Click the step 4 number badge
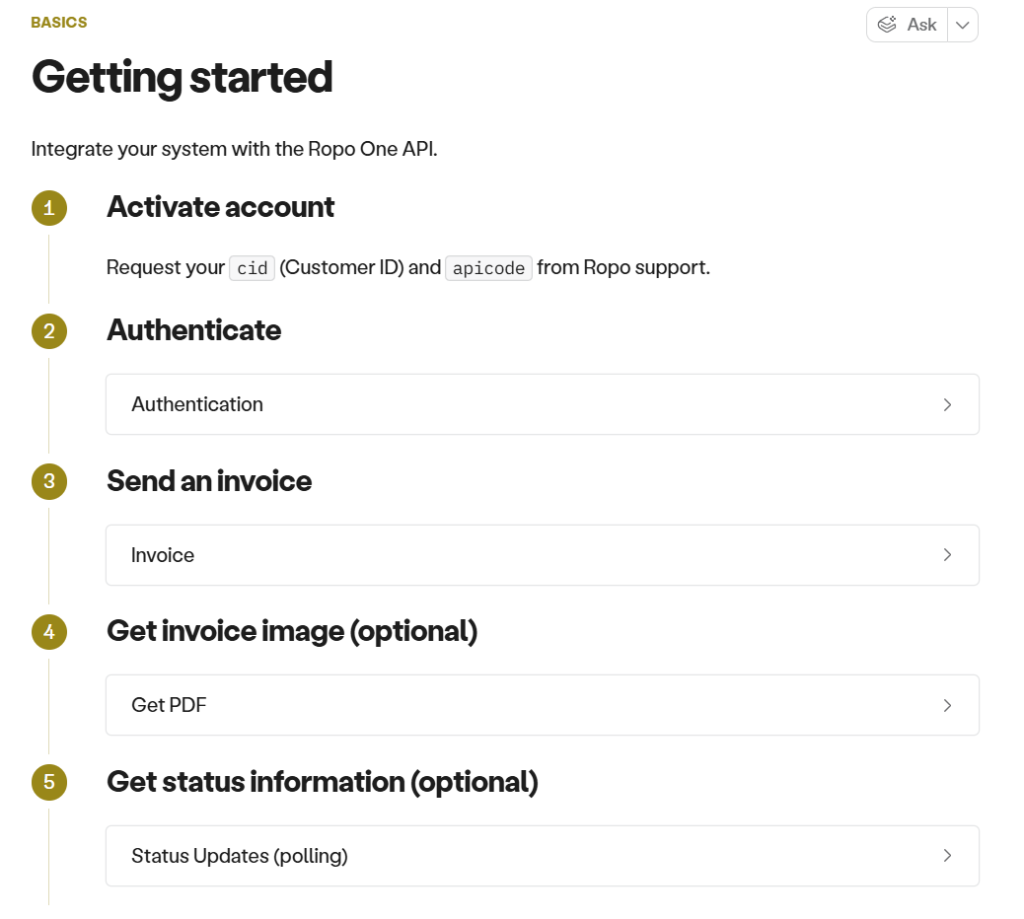Image resolution: width=1024 pixels, height=919 pixels. pos(49,632)
